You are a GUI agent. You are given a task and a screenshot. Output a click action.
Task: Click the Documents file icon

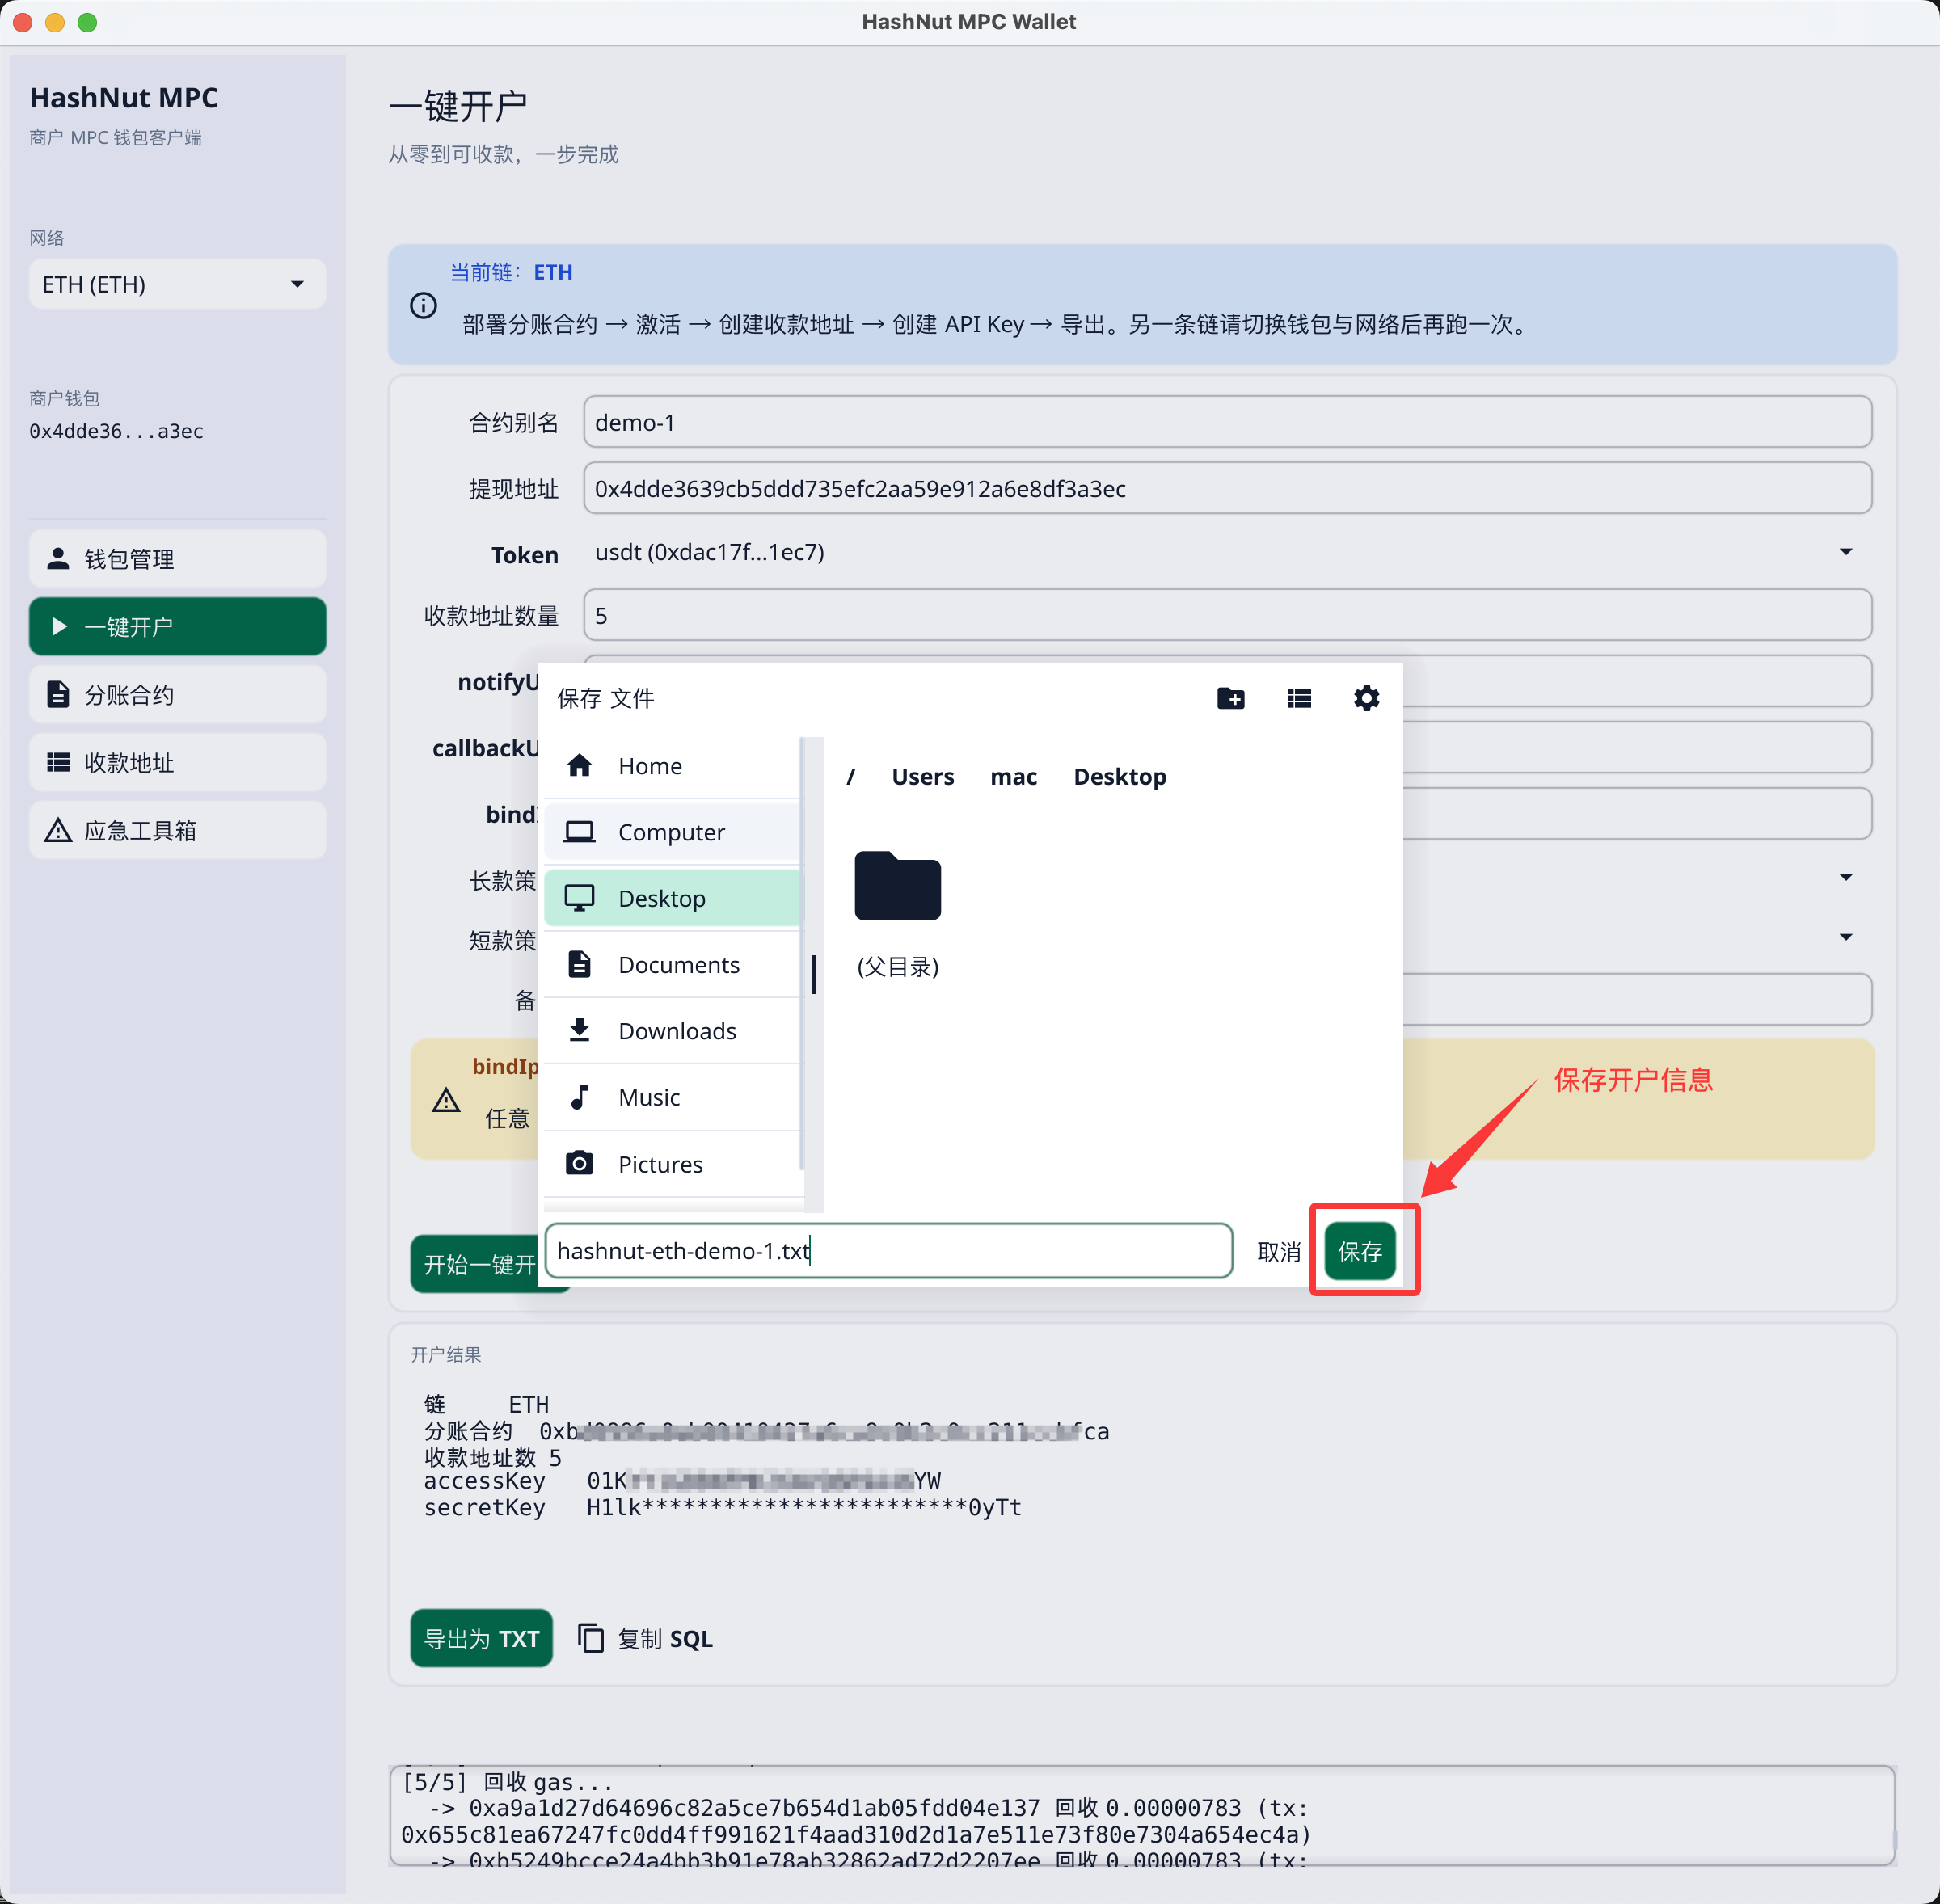coord(579,964)
